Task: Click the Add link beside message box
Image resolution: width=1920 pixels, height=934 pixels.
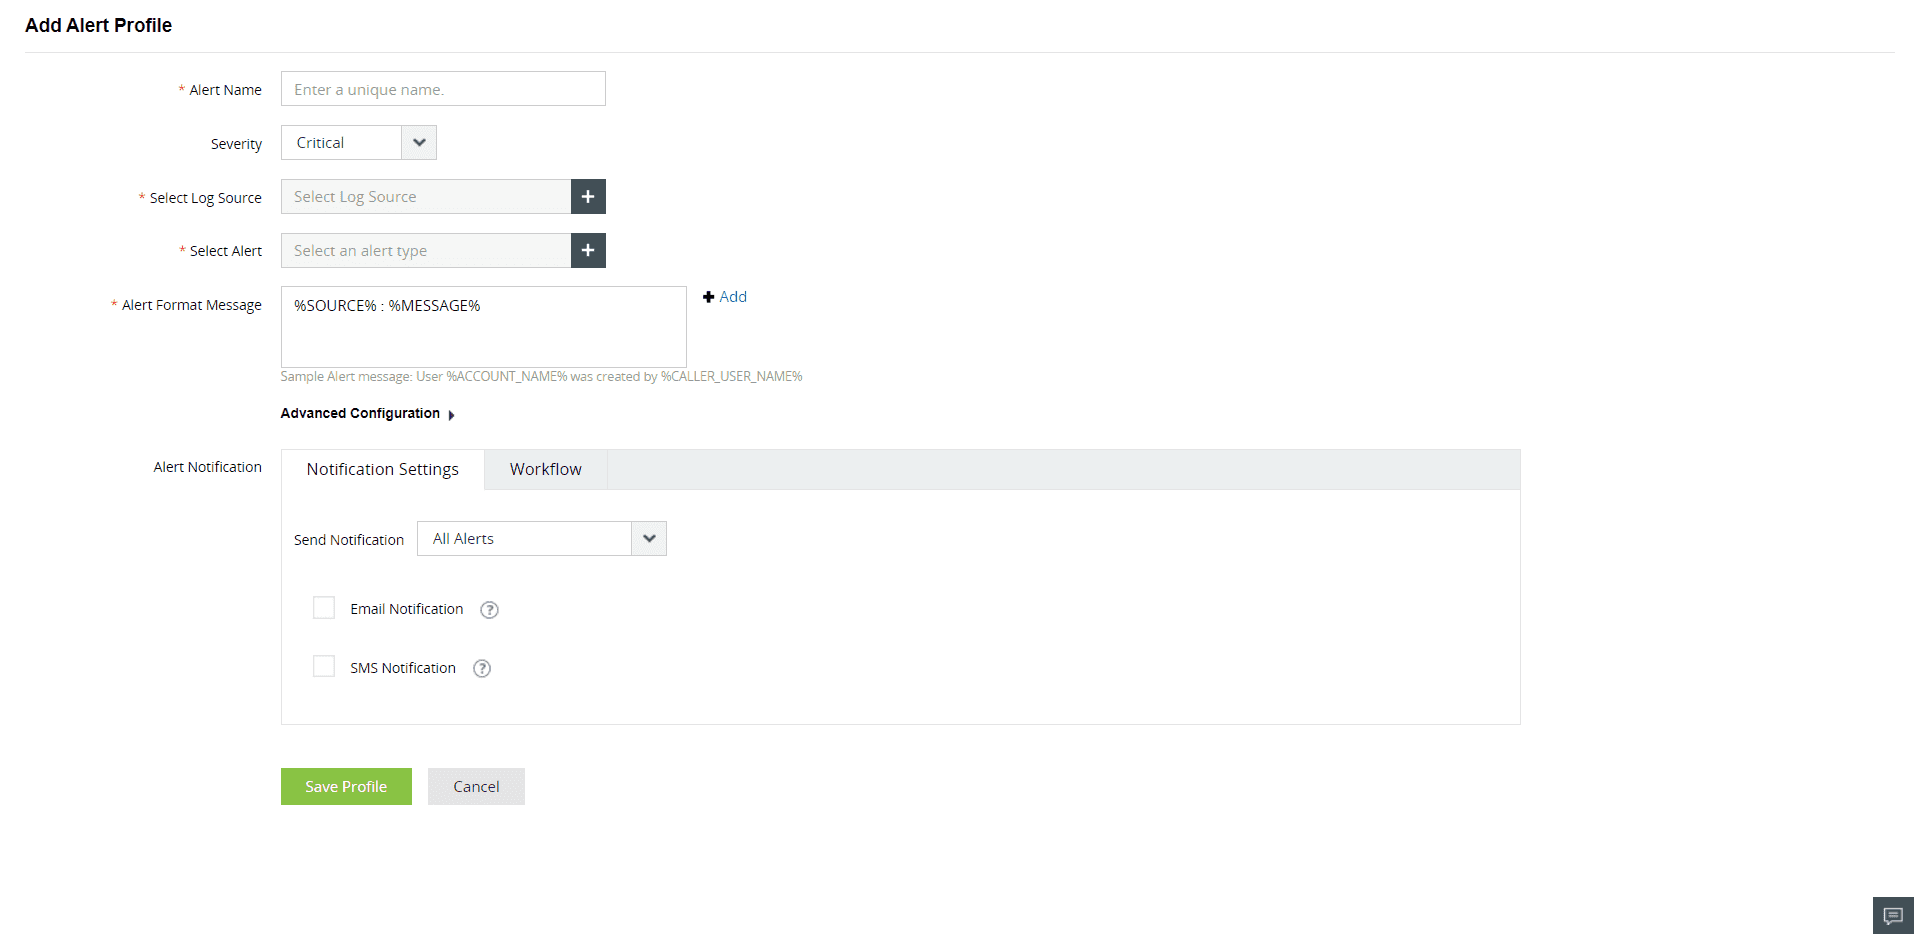Action: 725,297
